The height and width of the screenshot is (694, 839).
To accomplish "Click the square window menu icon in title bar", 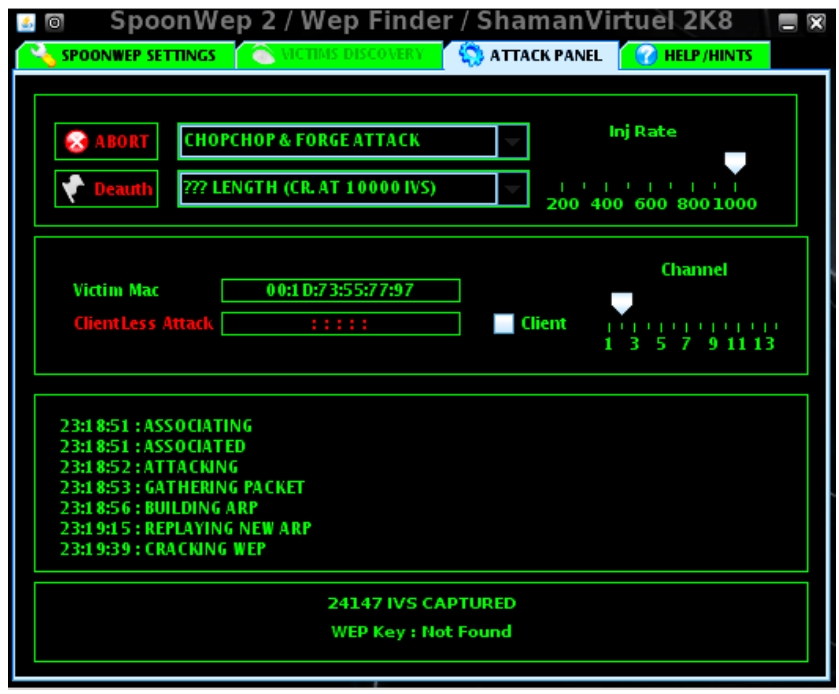I will 55,22.
